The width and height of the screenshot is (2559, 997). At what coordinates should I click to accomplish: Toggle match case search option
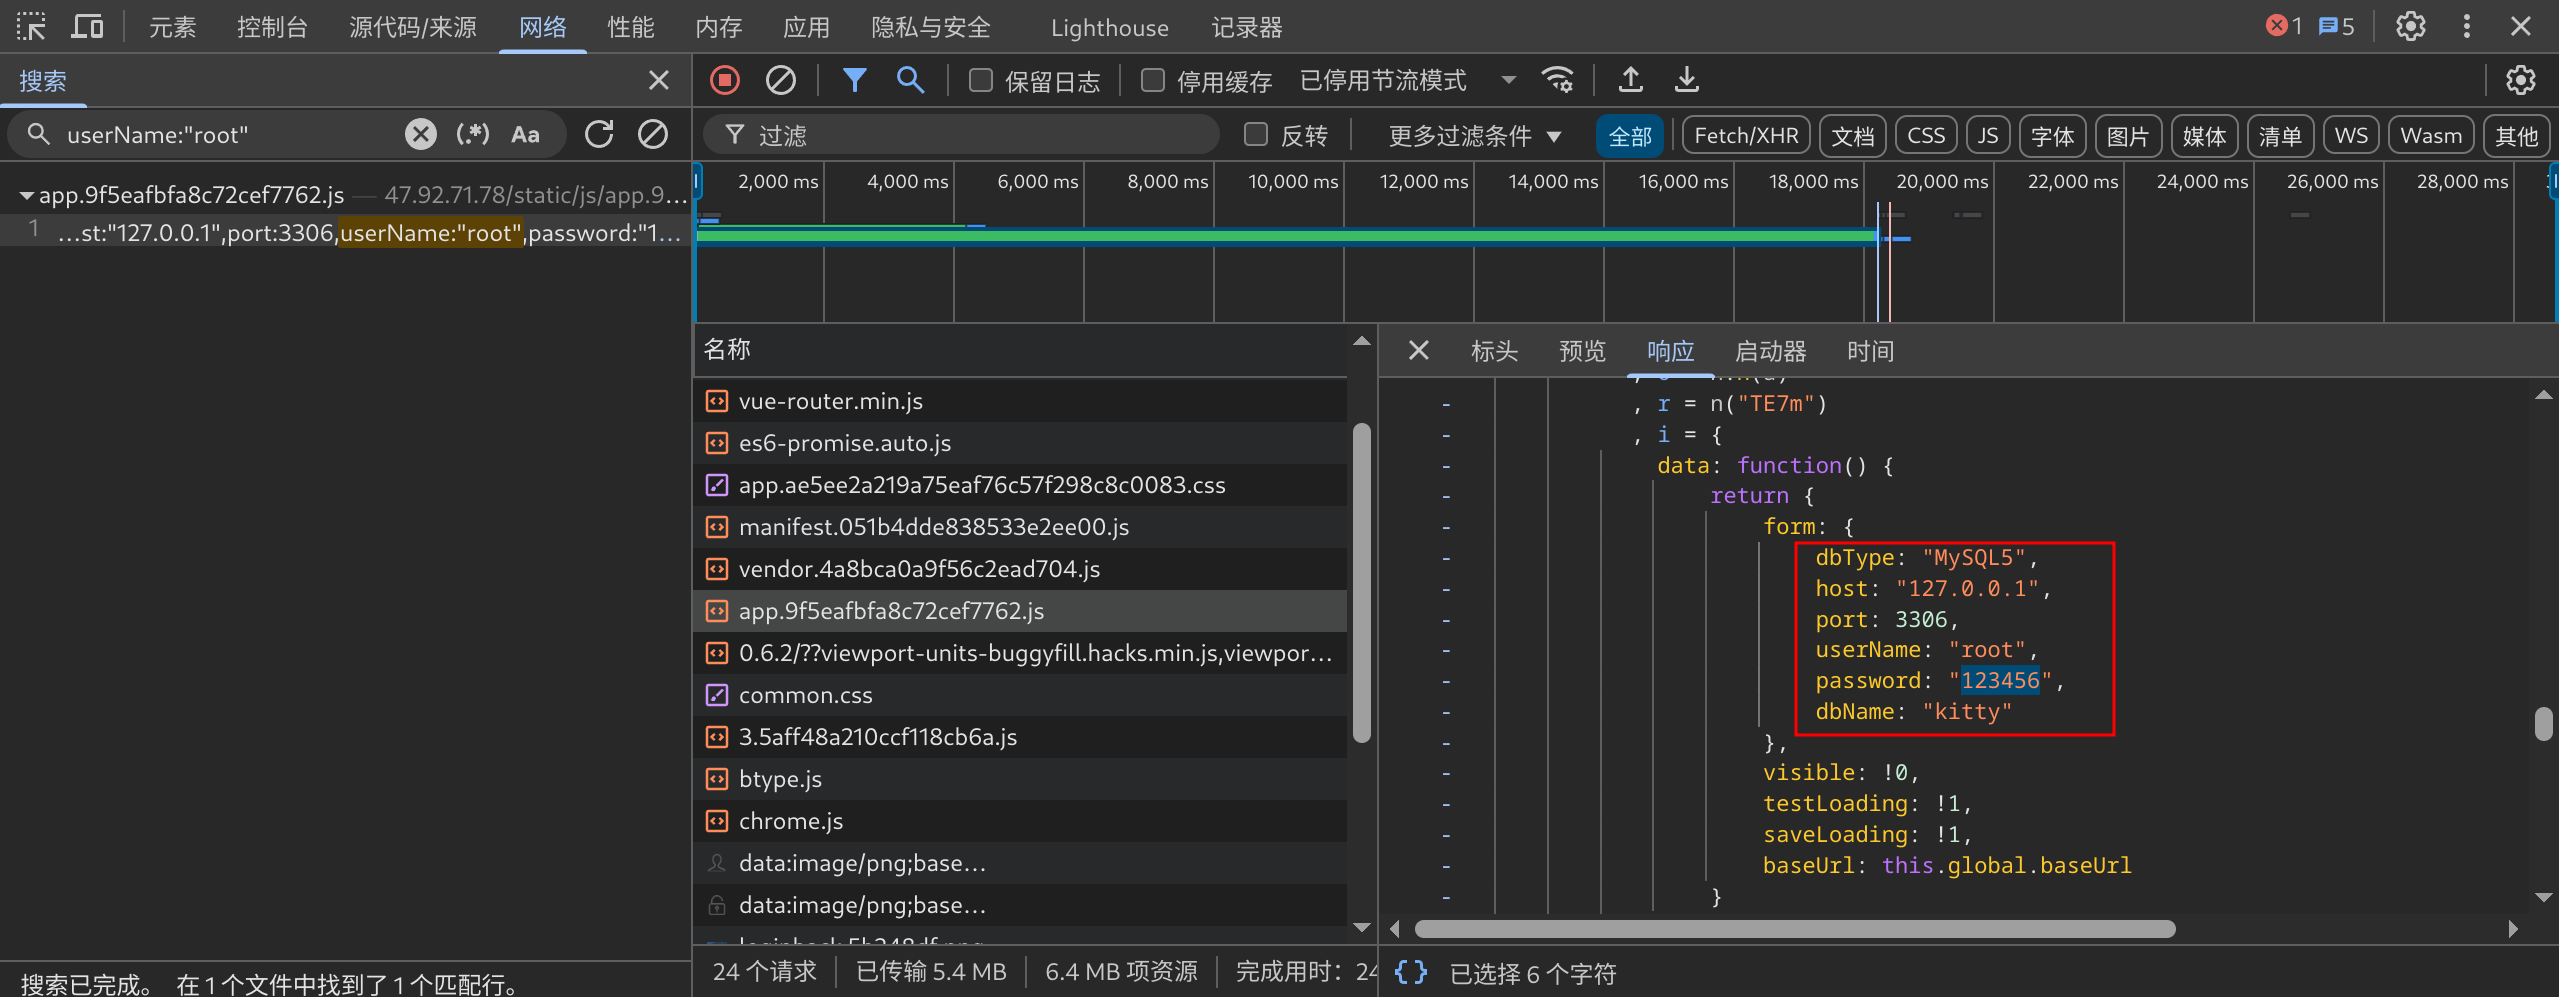525,134
